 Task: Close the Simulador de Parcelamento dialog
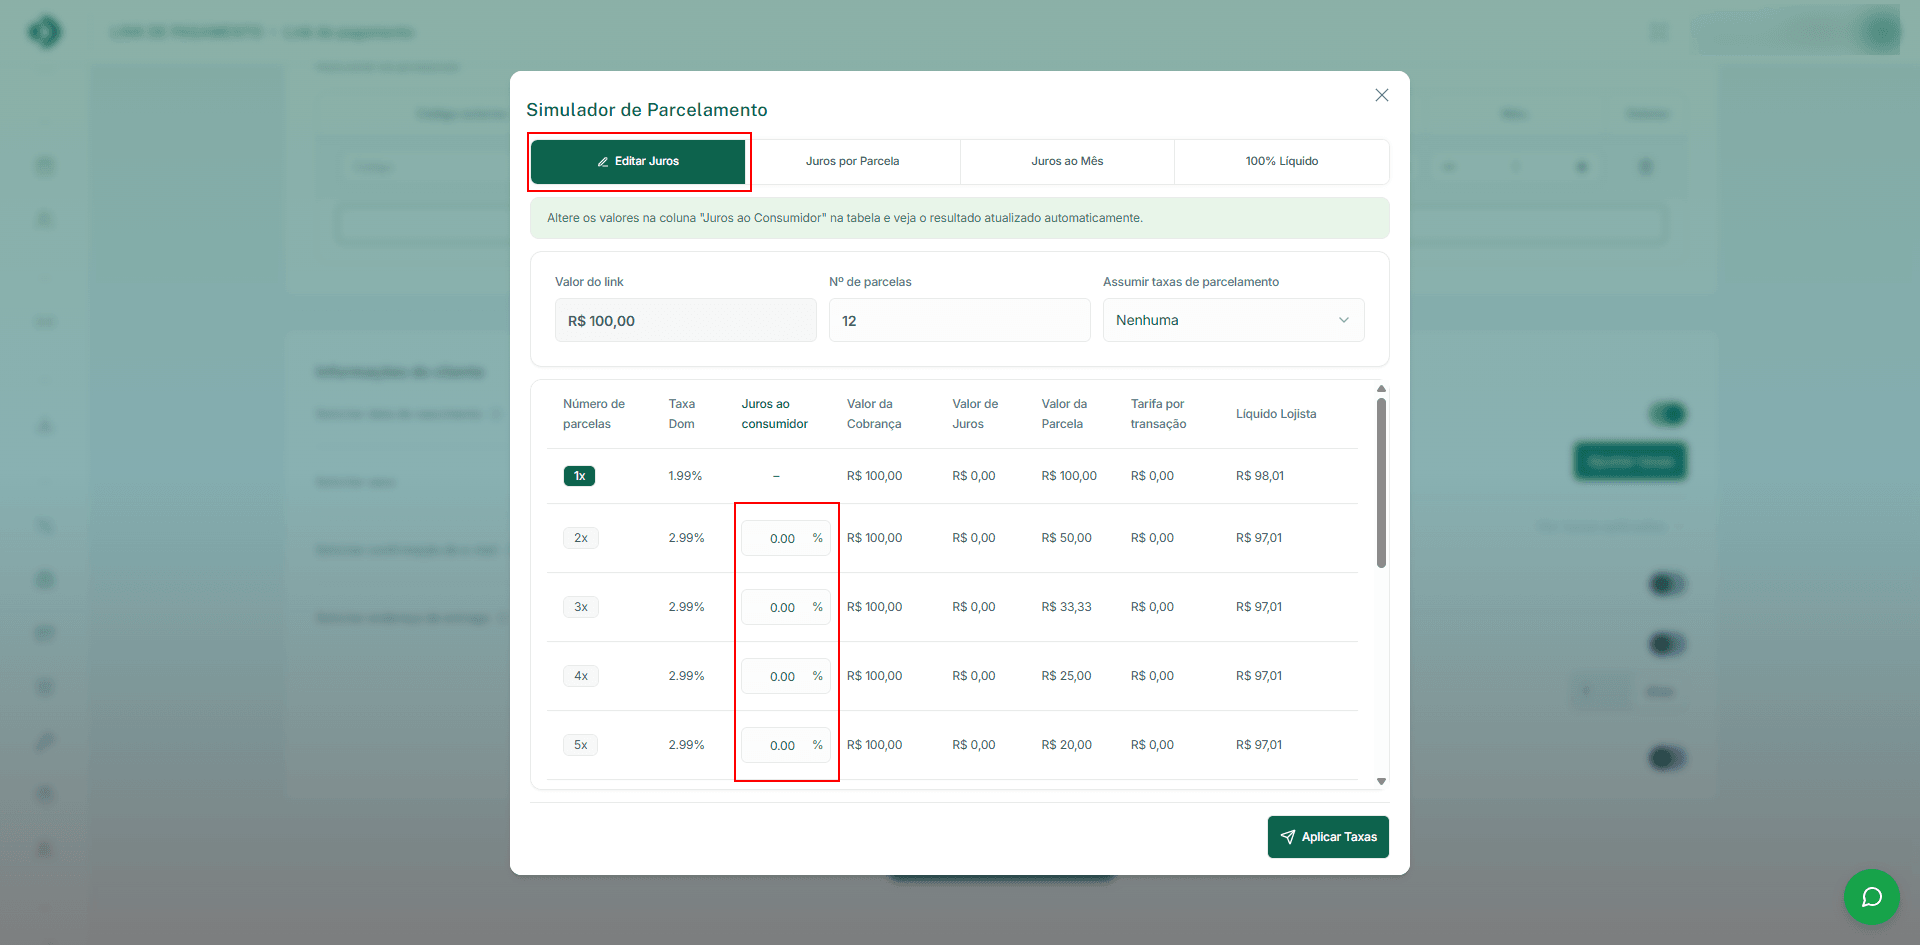pos(1381,95)
